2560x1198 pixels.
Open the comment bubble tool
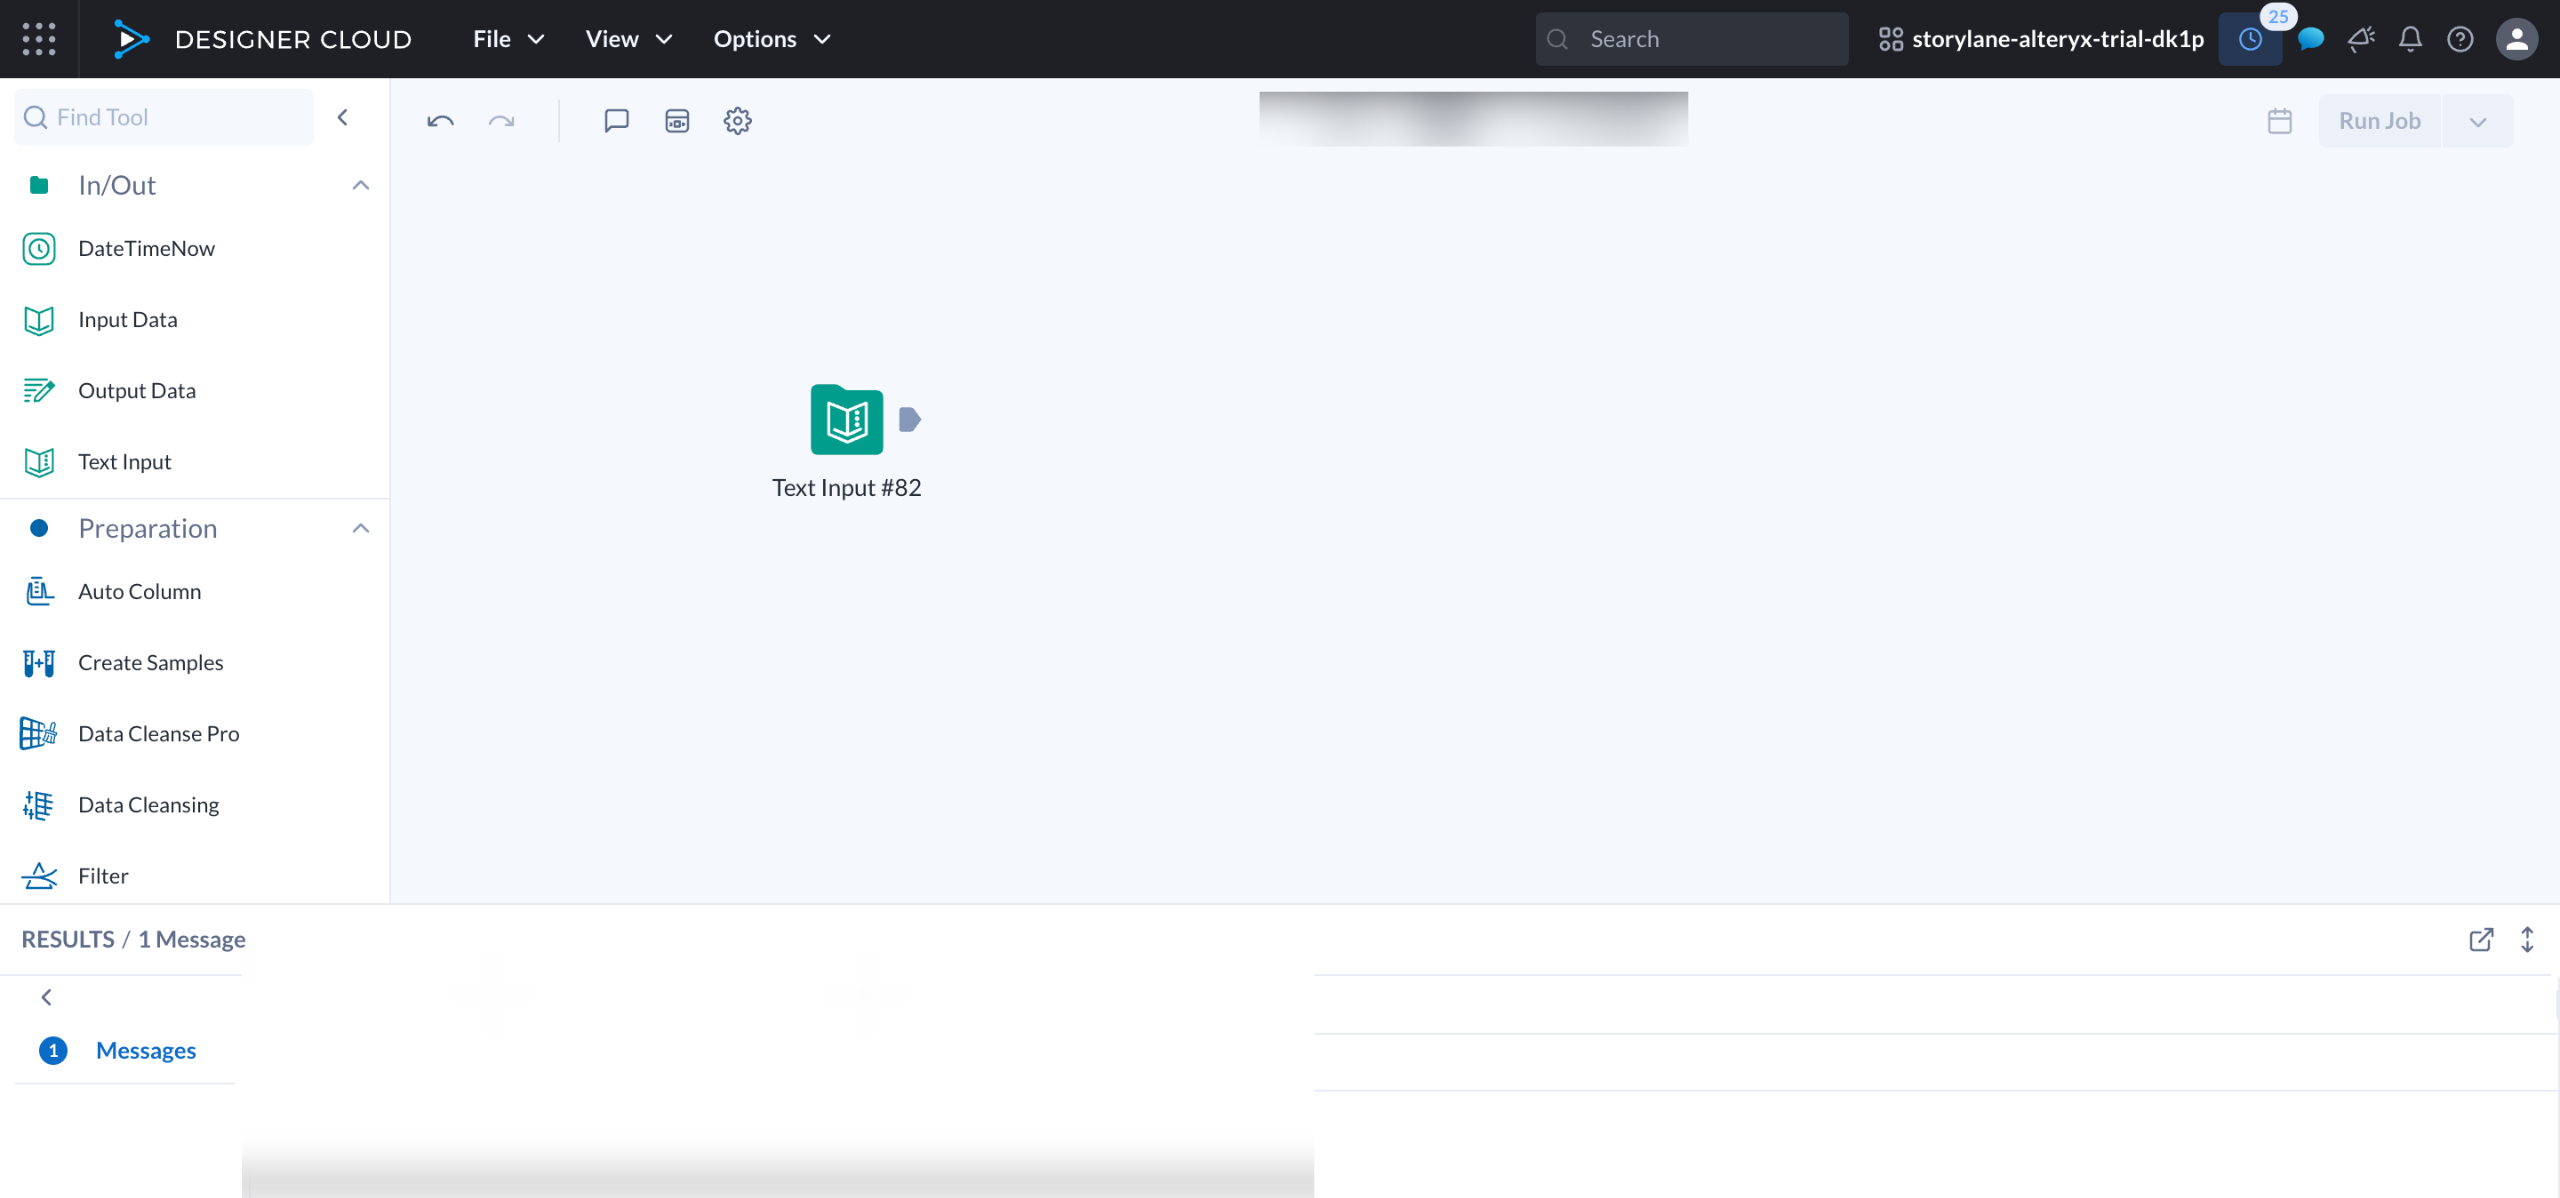tap(616, 121)
